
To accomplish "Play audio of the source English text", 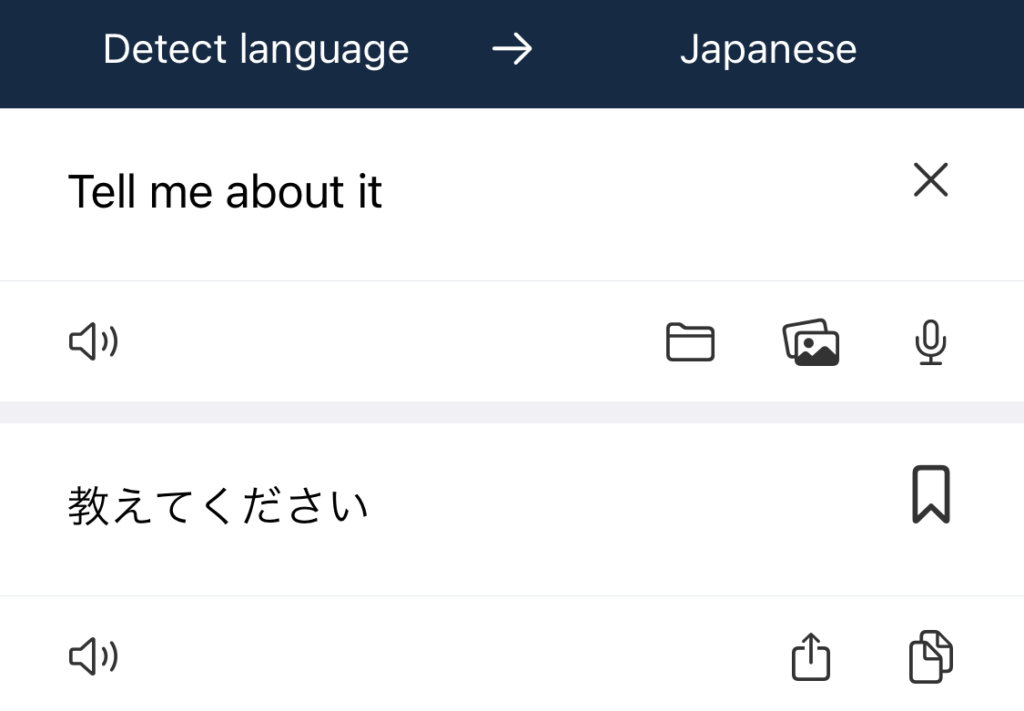I will (x=93, y=343).
